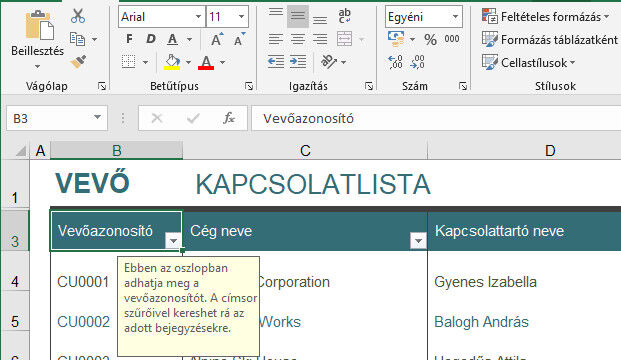Apply accounting currency format icon

(x=396, y=39)
